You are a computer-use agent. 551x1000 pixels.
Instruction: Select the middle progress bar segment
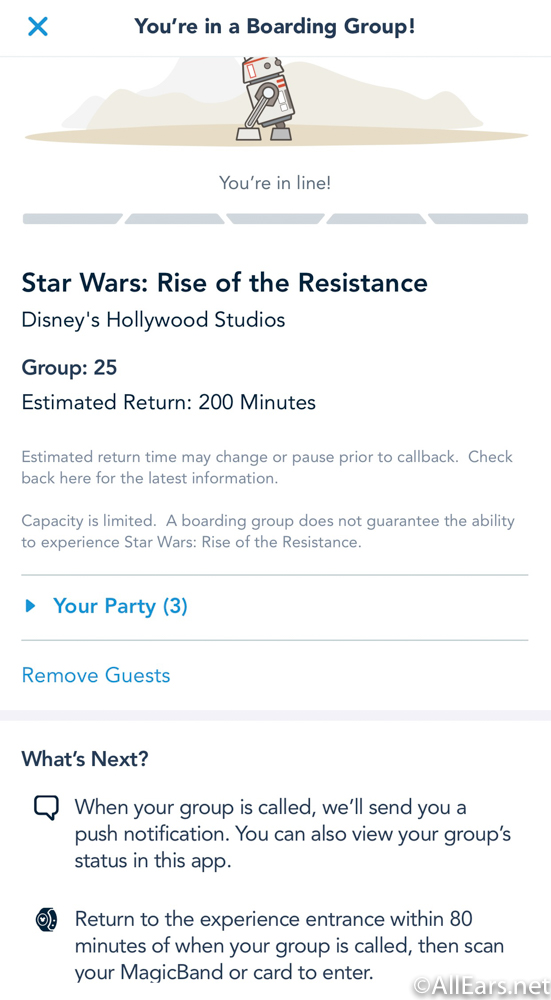pos(276,219)
